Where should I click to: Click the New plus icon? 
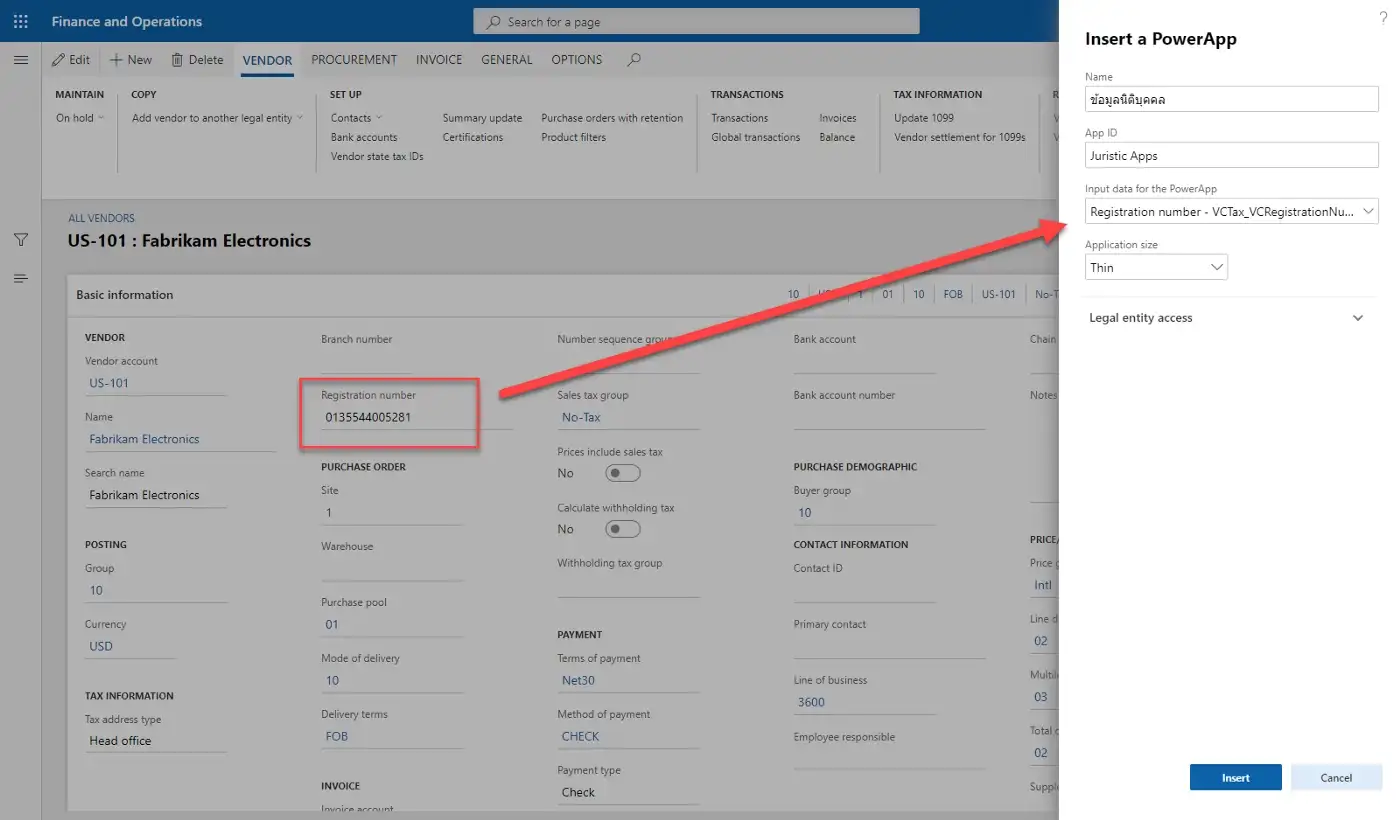coord(116,60)
